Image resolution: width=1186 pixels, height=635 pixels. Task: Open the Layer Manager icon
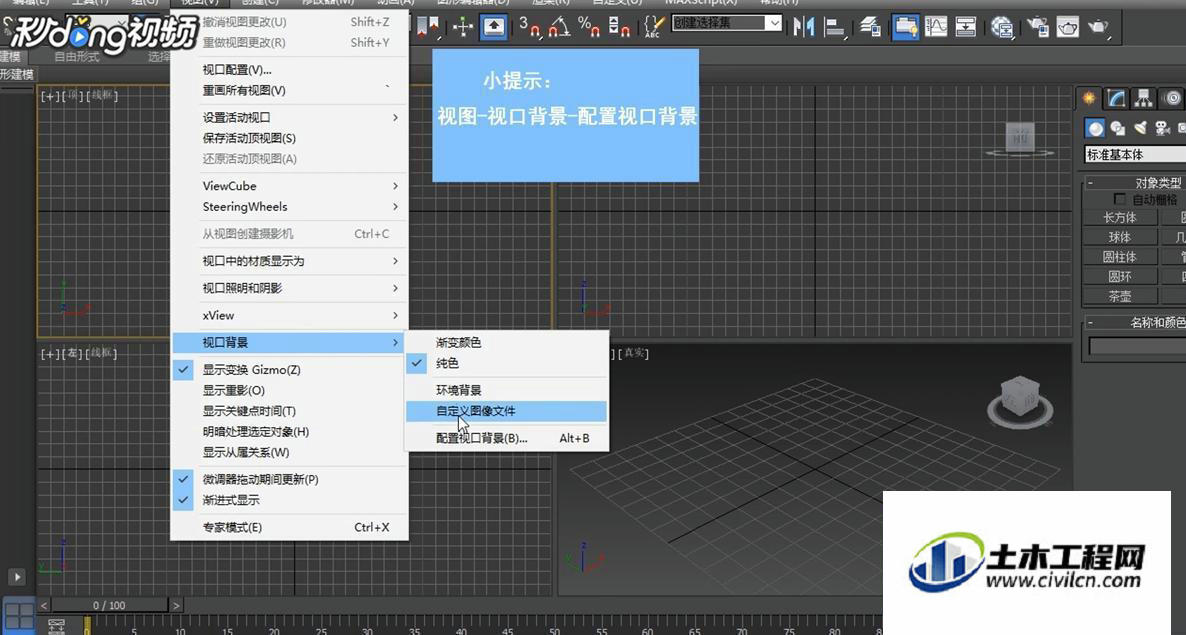coord(871,27)
